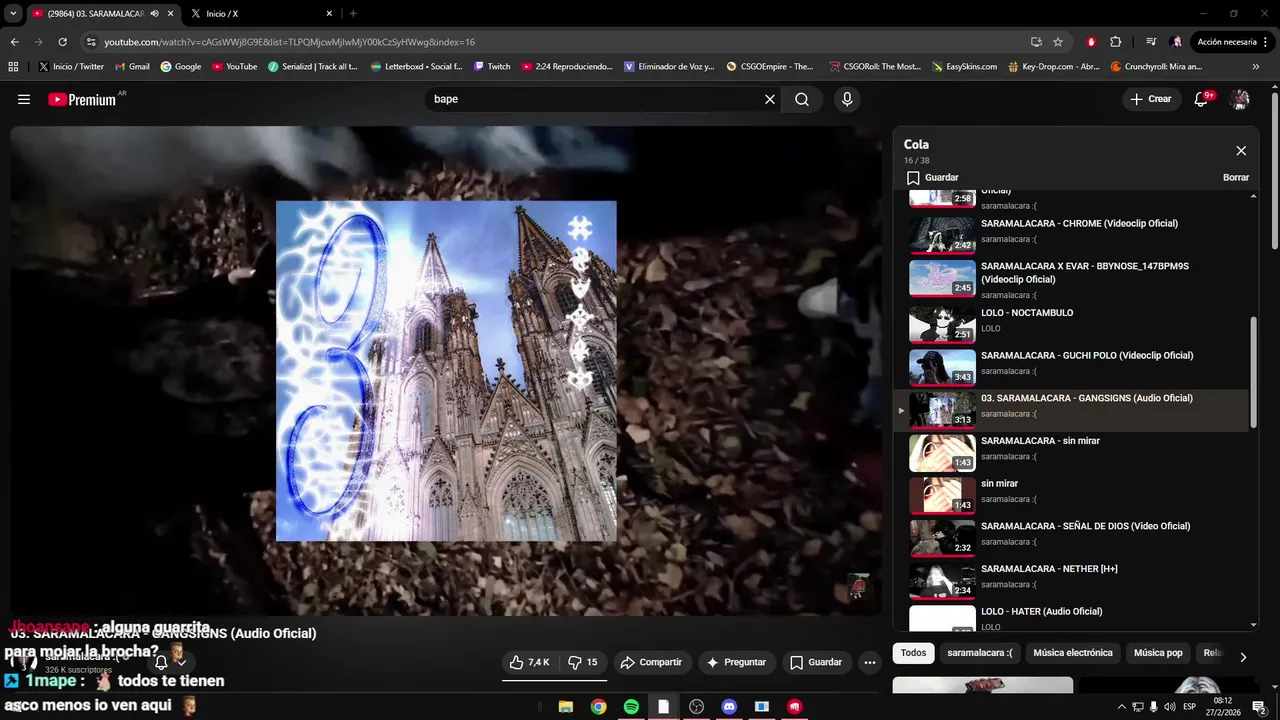The image size is (1280, 720).
Task: Play the 'sin mirar' queue item titled alone
Action: tap(1071, 495)
